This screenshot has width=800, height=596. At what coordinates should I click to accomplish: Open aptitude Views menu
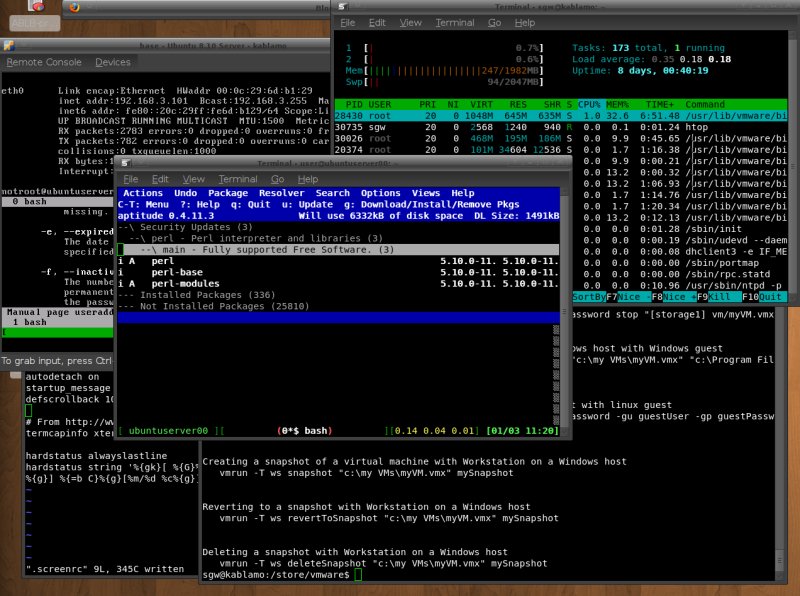426,193
